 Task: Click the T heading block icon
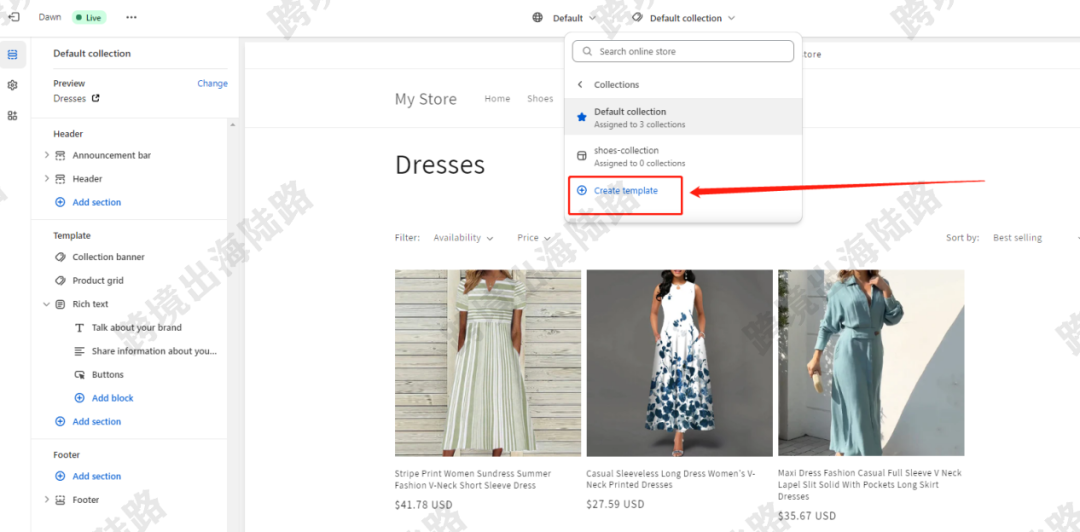coord(79,328)
